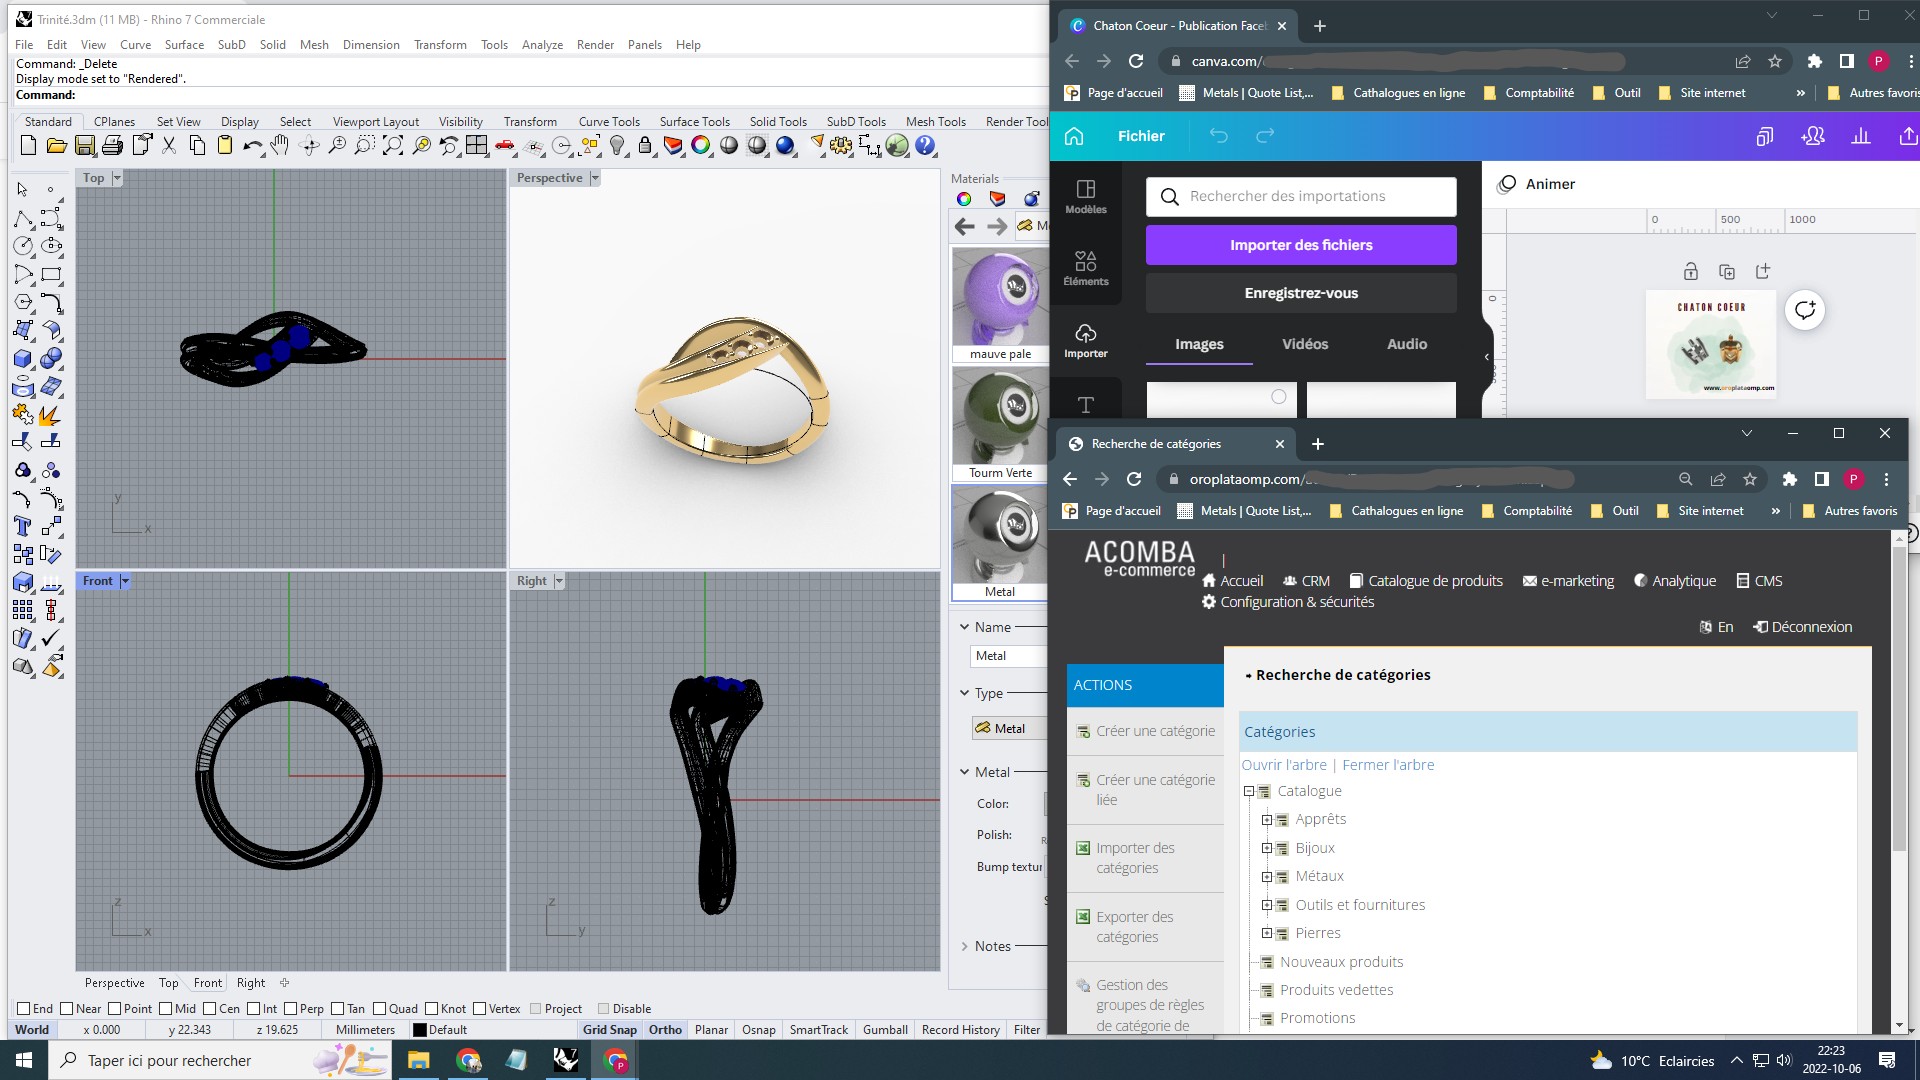Image resolution: width=1920 pixels, height=1080 pixels.
Task: Expand the Métaux category tree node
Action: pyautogui.click(x=1266, y=876)
